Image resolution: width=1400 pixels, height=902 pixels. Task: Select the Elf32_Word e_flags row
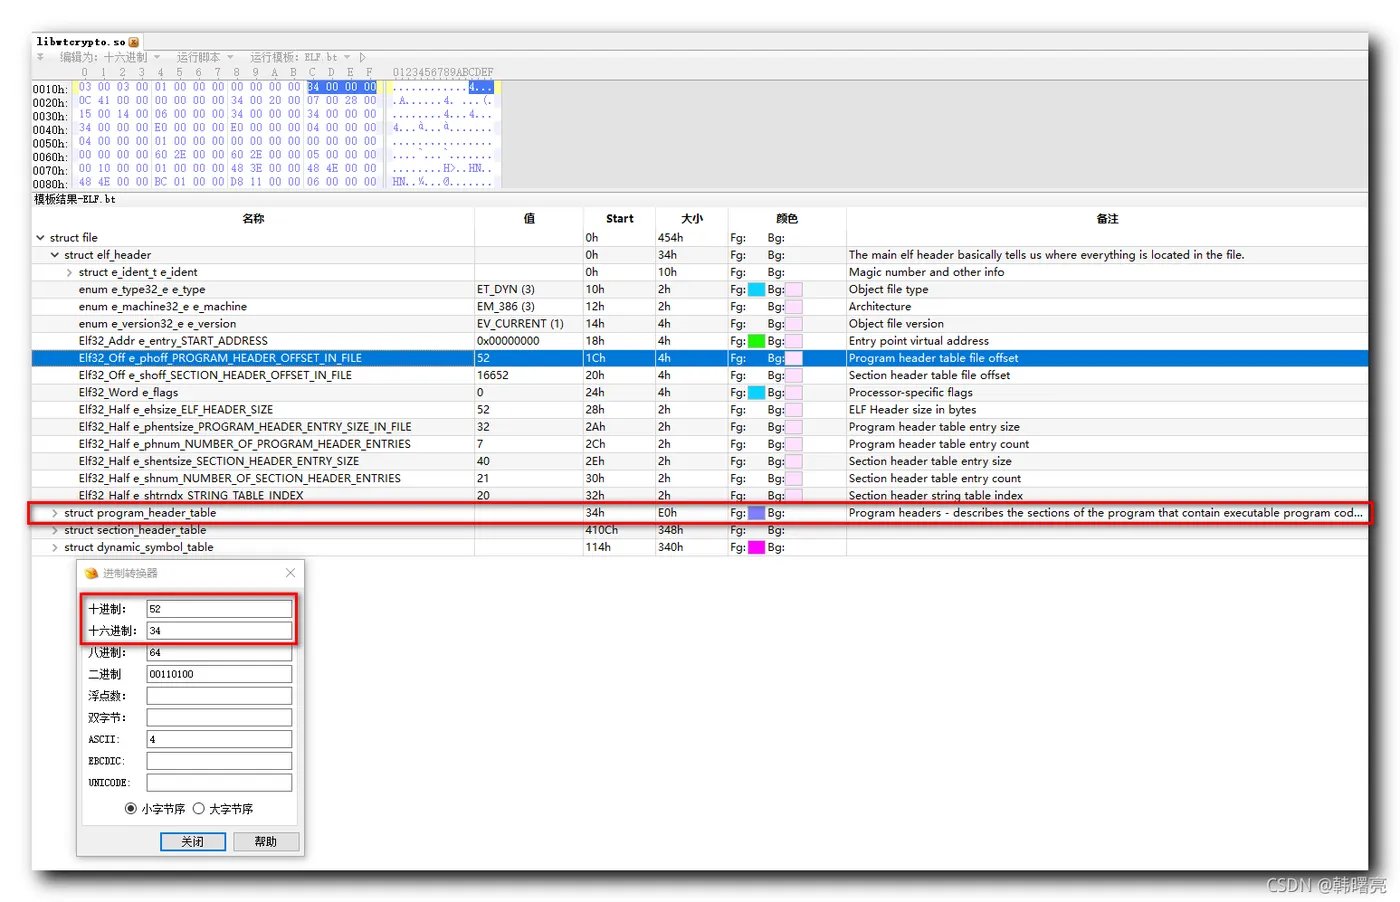[x=700, y=392]
